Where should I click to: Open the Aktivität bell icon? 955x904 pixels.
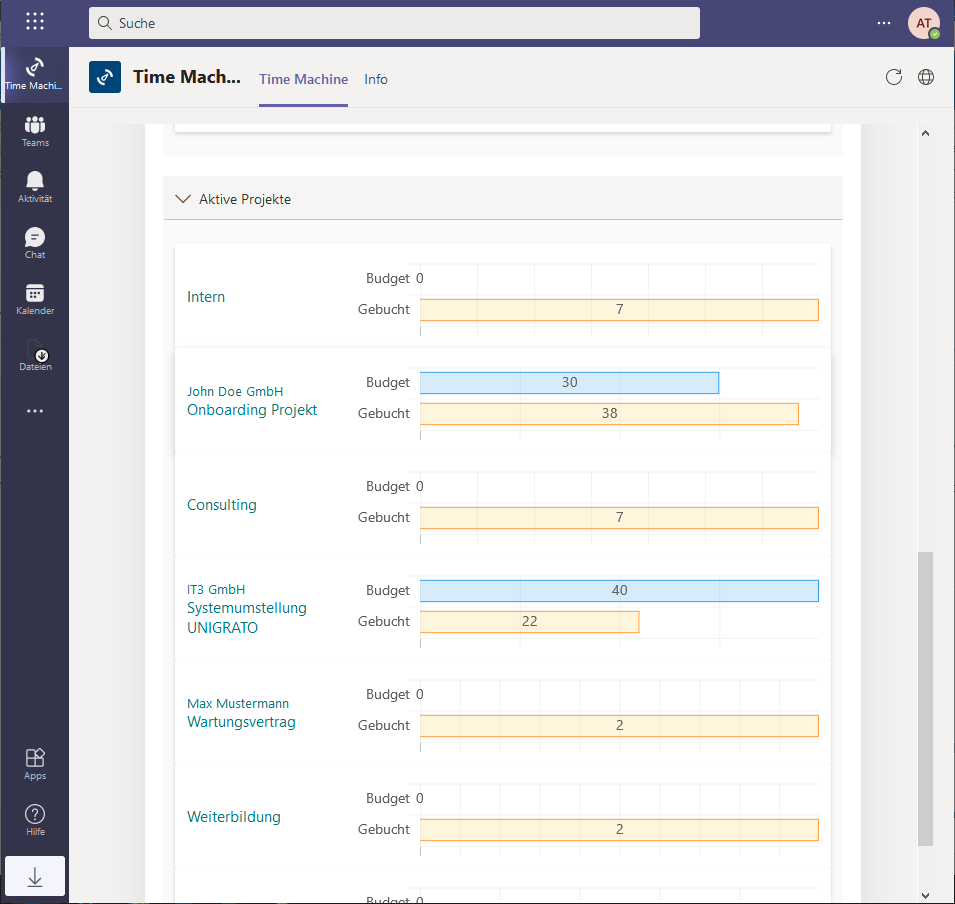35,186
